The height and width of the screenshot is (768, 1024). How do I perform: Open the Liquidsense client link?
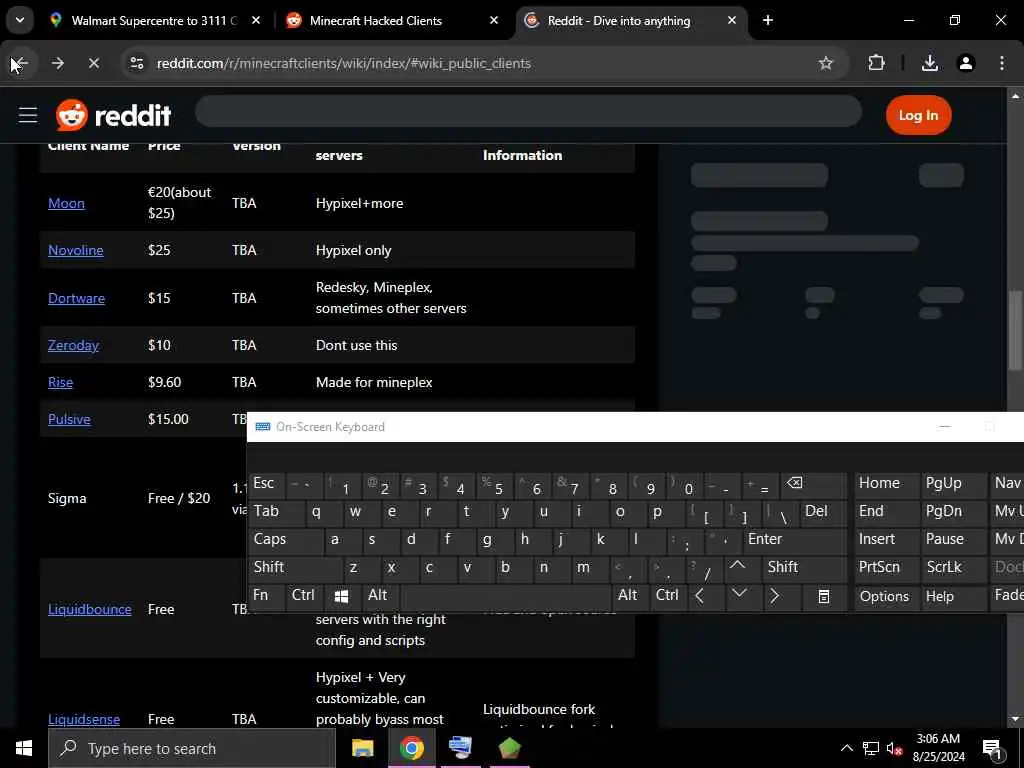point(84,719)
